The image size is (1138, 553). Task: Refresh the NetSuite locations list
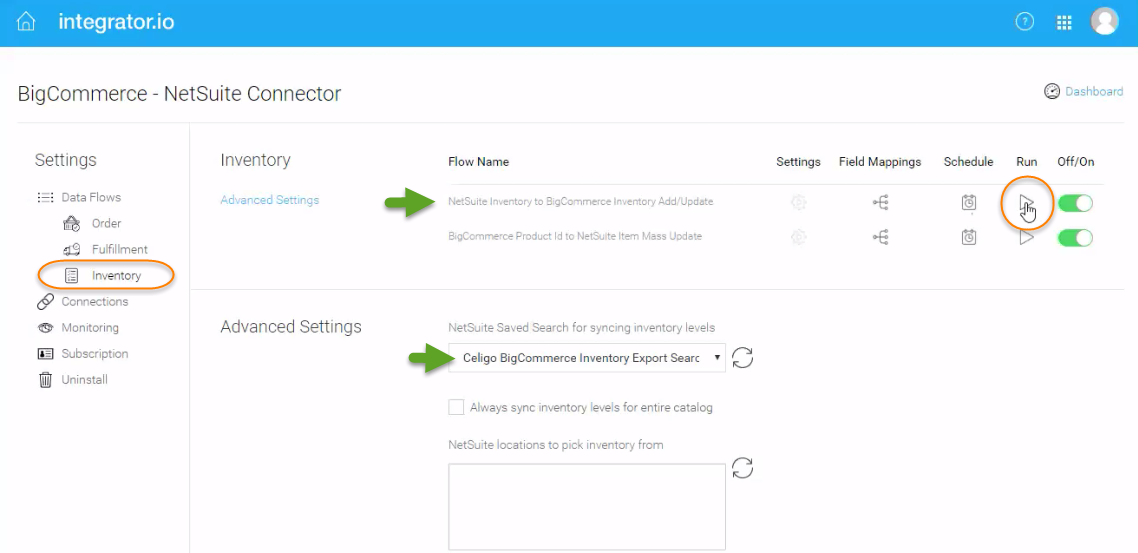tap(742, 468)
